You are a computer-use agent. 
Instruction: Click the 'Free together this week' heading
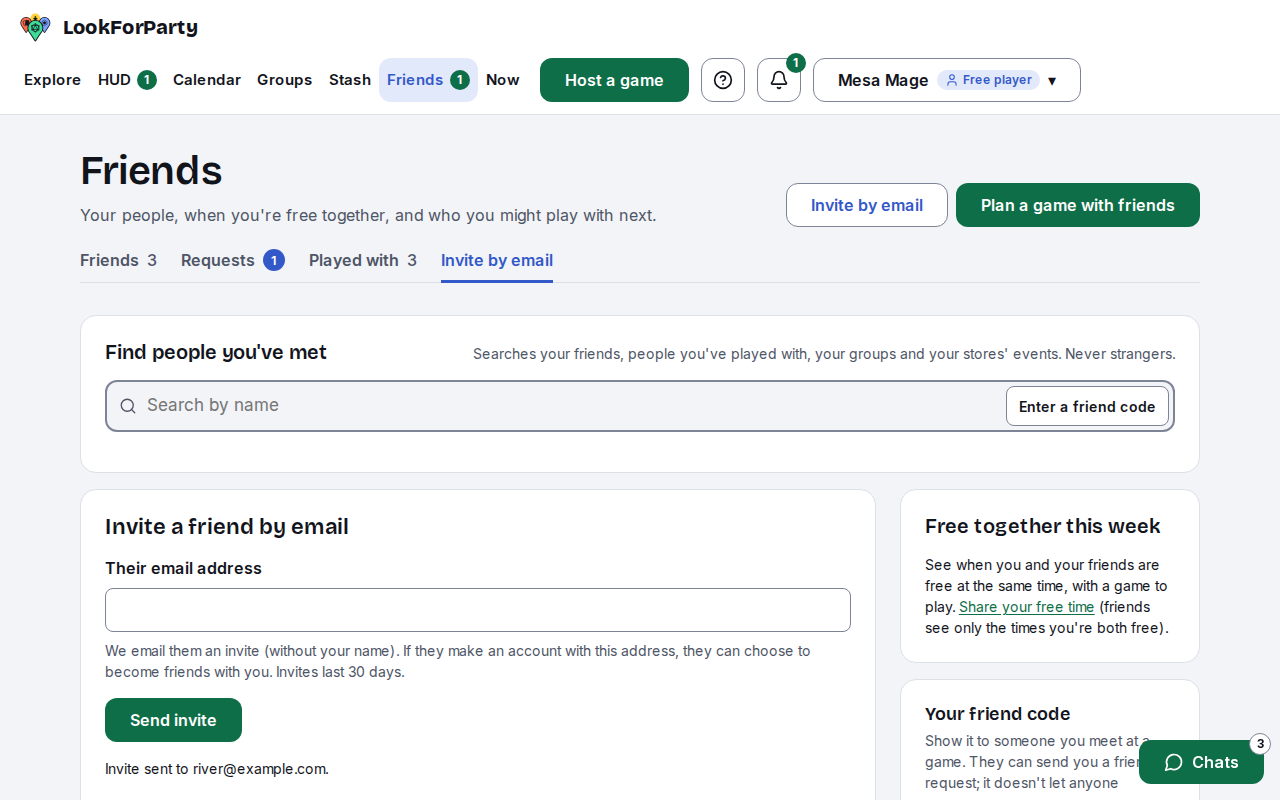[1043, 526]
